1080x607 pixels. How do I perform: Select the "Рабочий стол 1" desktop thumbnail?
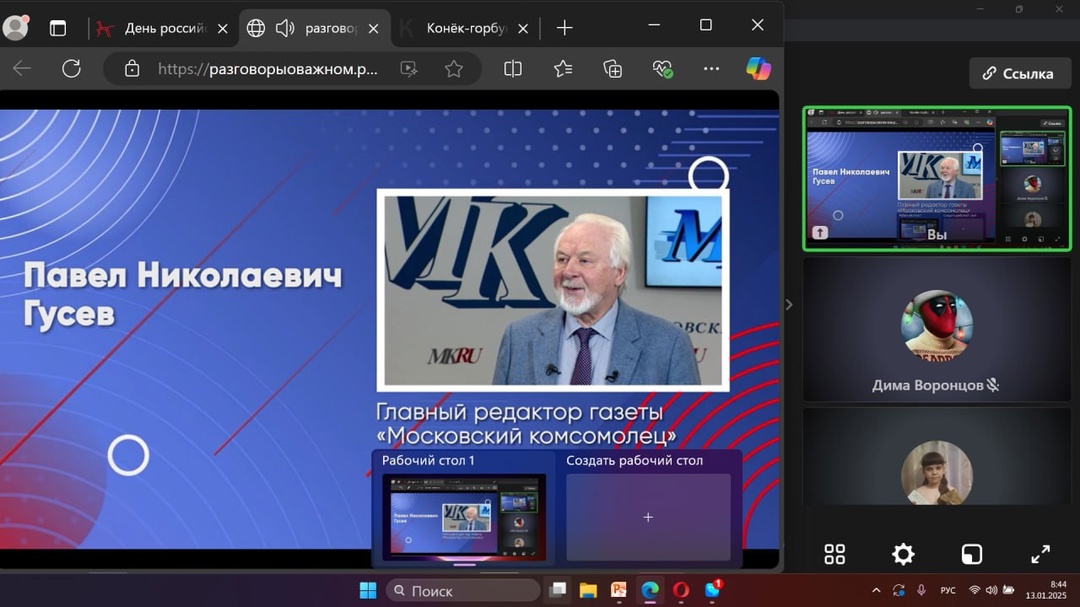point(465,517)
